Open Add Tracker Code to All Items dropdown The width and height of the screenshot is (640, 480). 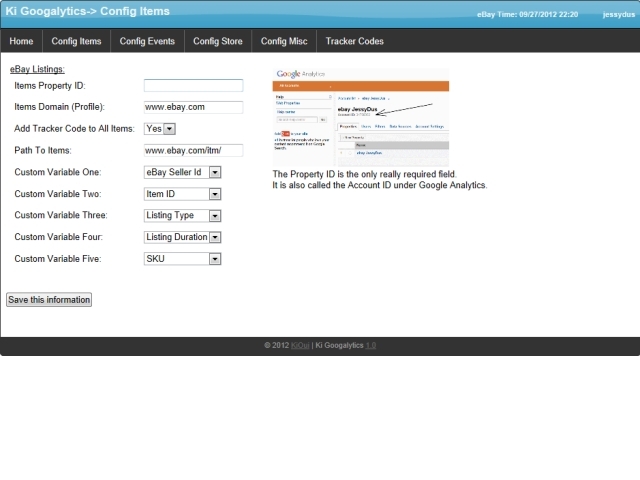click(160, 129)
